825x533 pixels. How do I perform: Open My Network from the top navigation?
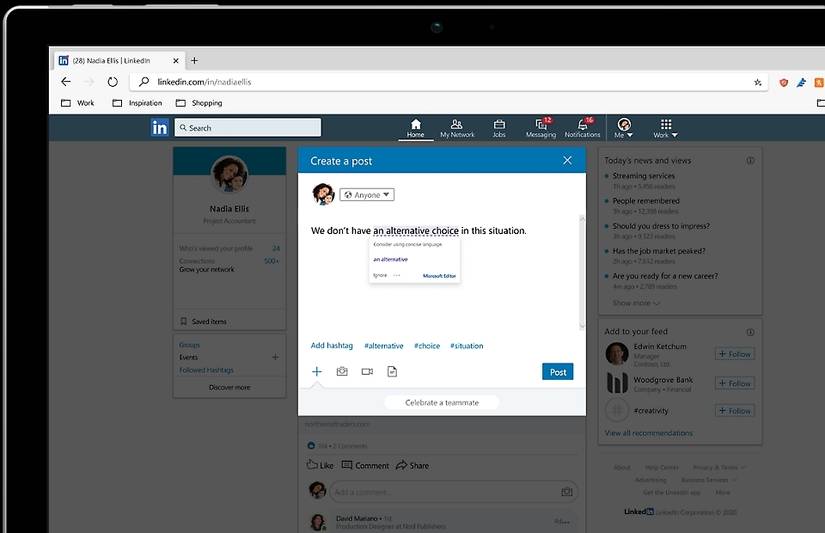[457, 128]
